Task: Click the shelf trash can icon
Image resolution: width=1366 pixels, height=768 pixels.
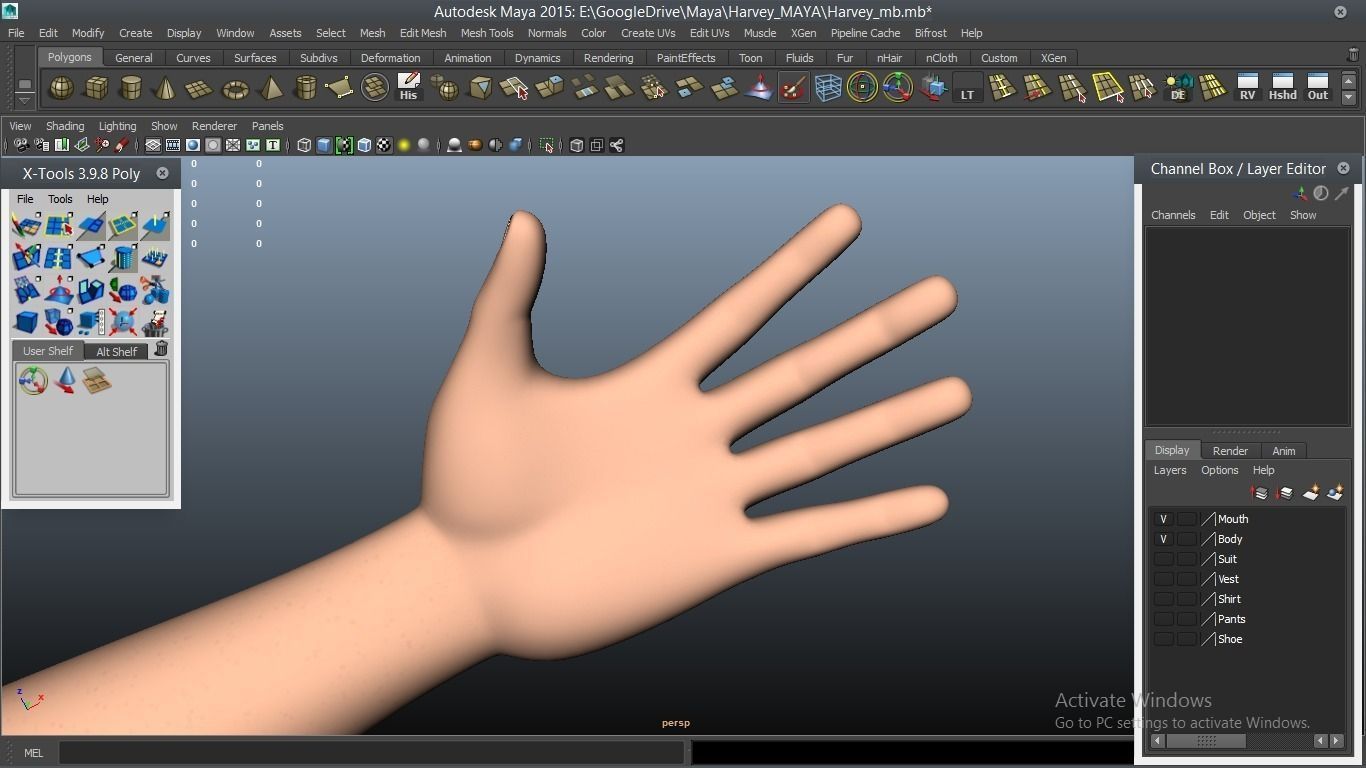Action: (x=1353, y=55)
